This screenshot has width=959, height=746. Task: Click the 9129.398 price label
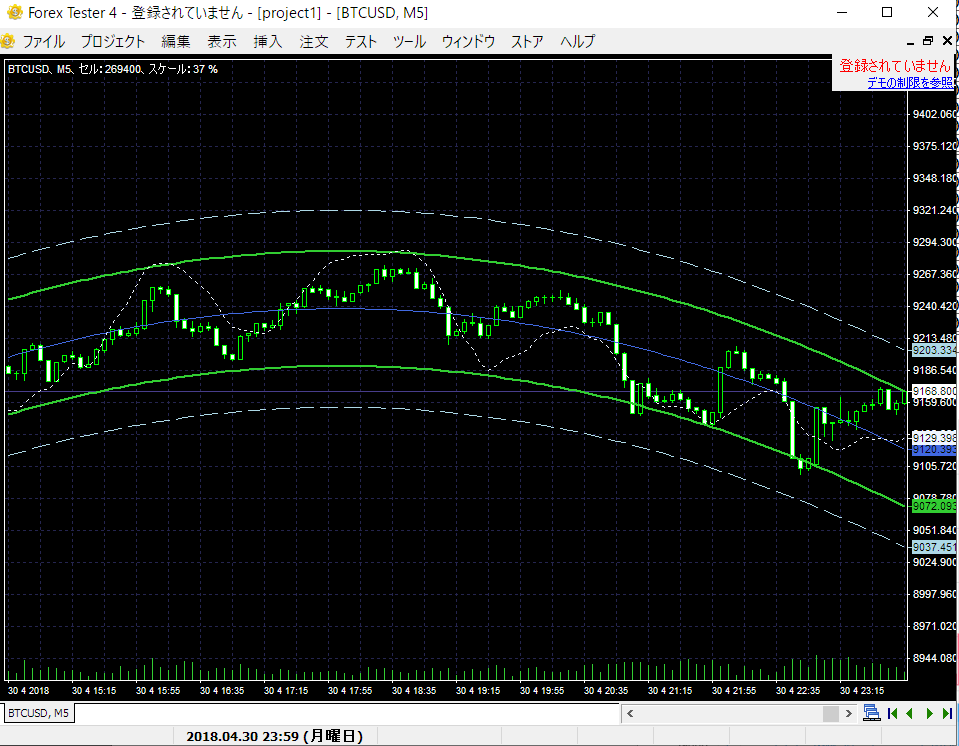click(933, 438)
